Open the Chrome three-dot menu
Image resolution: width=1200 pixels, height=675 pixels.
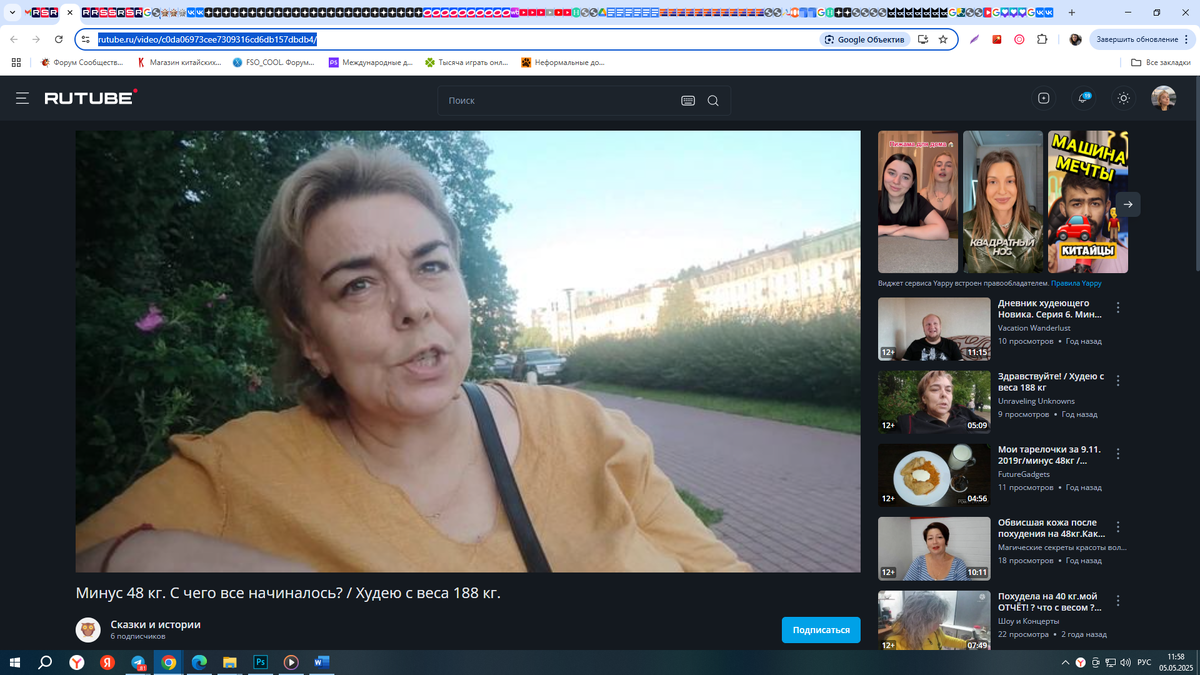(1188, 39)
